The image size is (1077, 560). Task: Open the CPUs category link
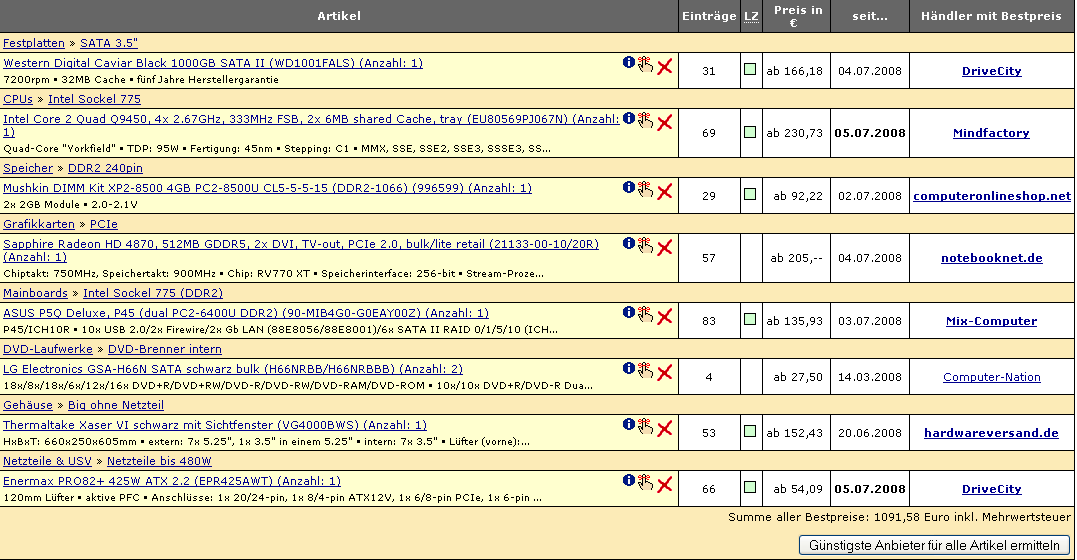tap(18, 99)
